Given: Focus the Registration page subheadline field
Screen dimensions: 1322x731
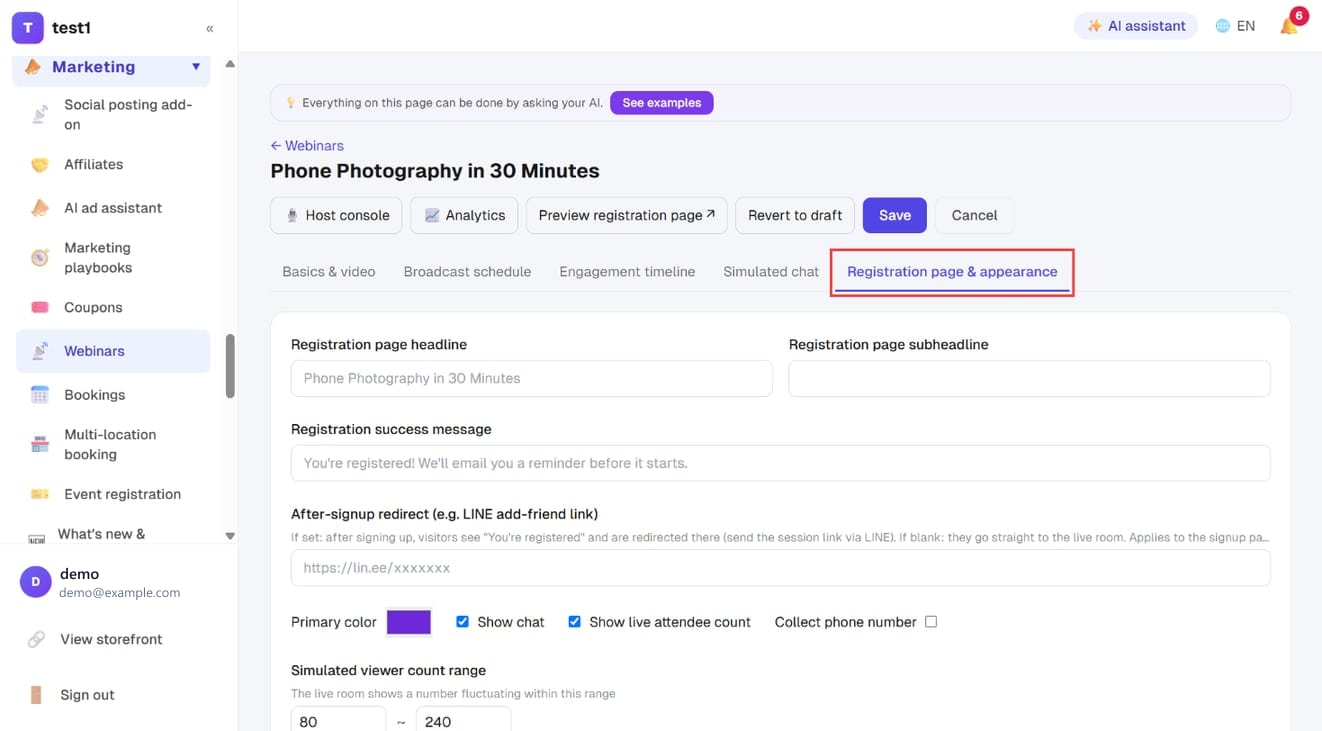Looking at the screenshot, I should click(x=1030, y=379).
